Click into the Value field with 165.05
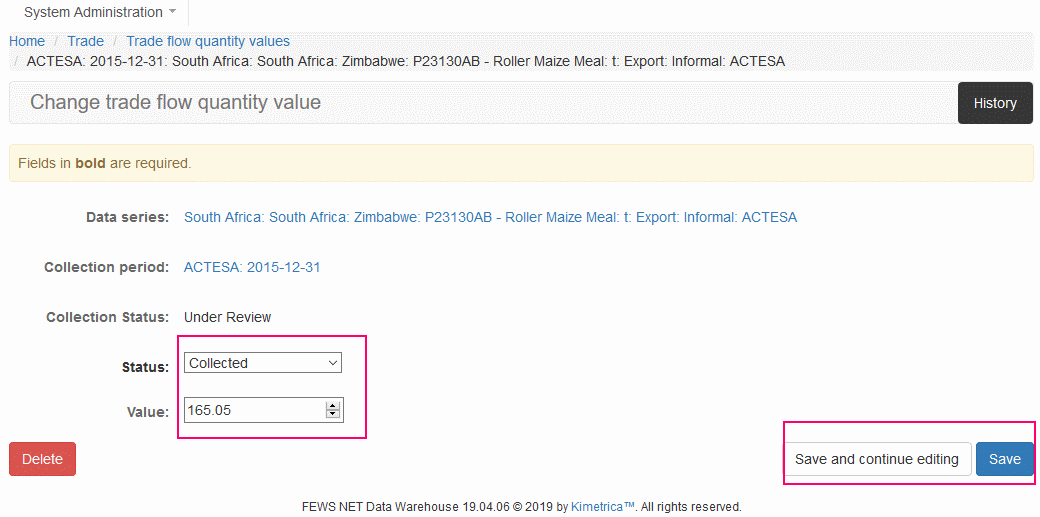This screenshot has height=517, width=1040. (x=254, y=410)
